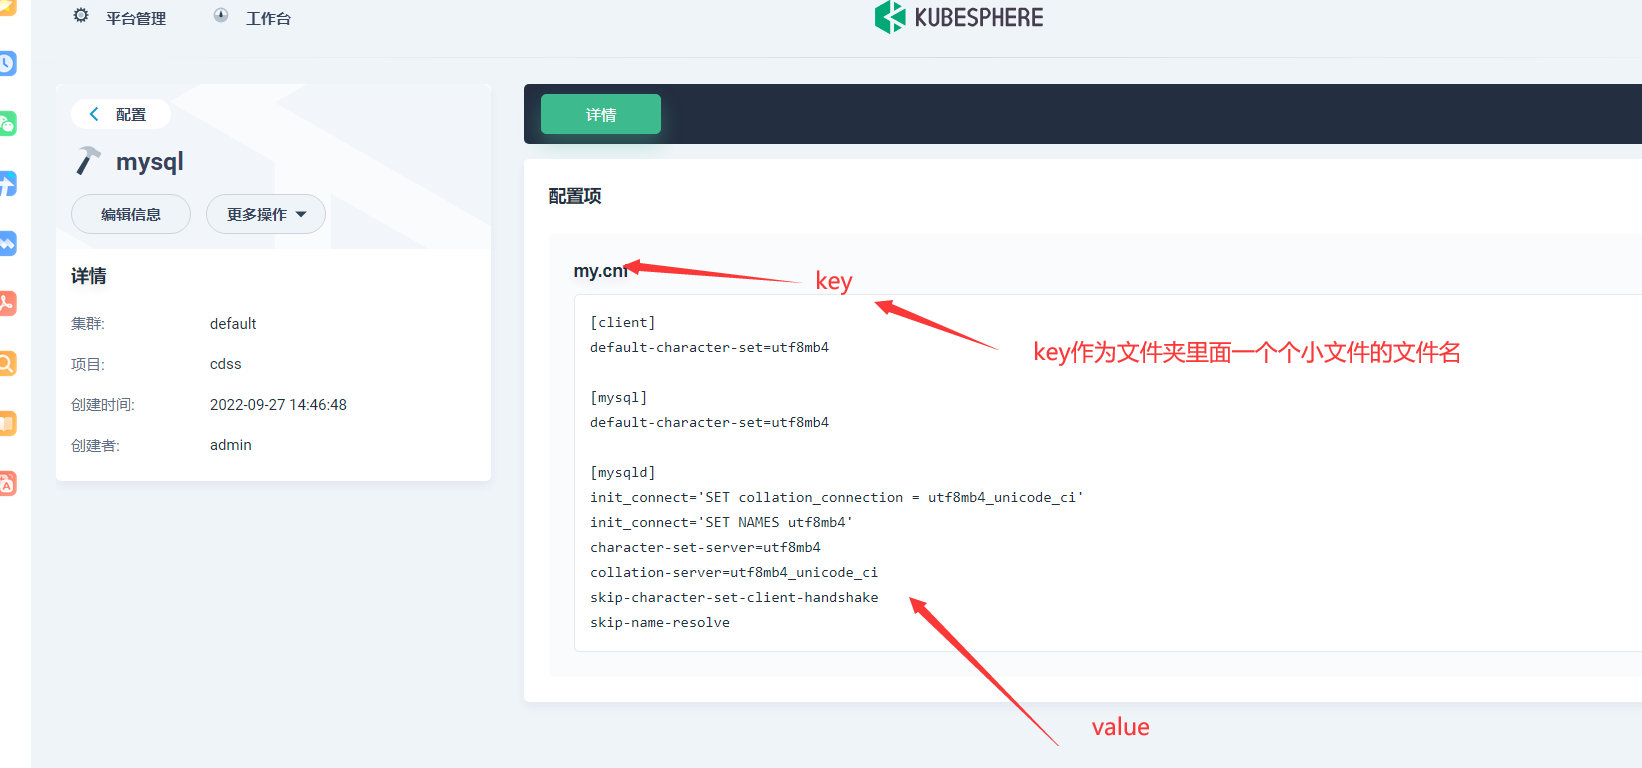Expand the 更多操作 dropdown
The height and width of the screenshot is (768, 1642).
(265, 214)
